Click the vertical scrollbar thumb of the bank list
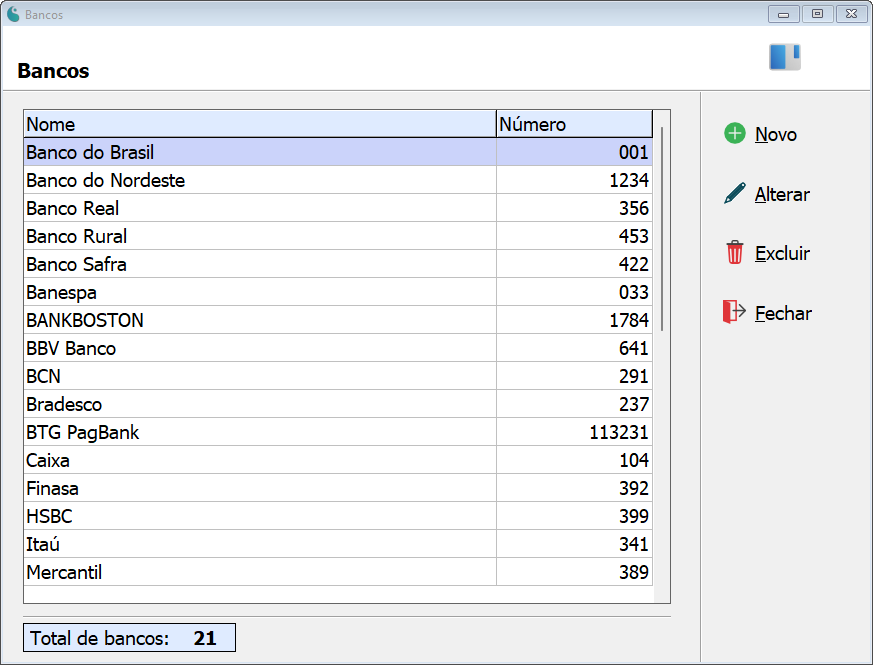This screenshot has width=873, height=665. point(661,229)
